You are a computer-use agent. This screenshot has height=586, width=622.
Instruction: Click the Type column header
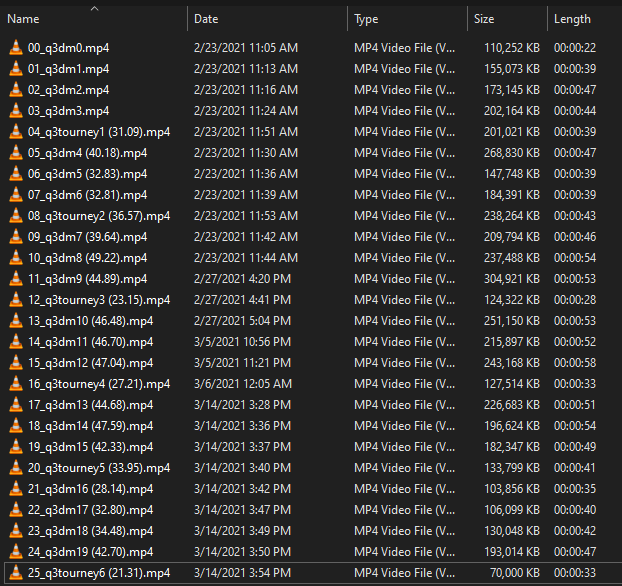[366, 19]
